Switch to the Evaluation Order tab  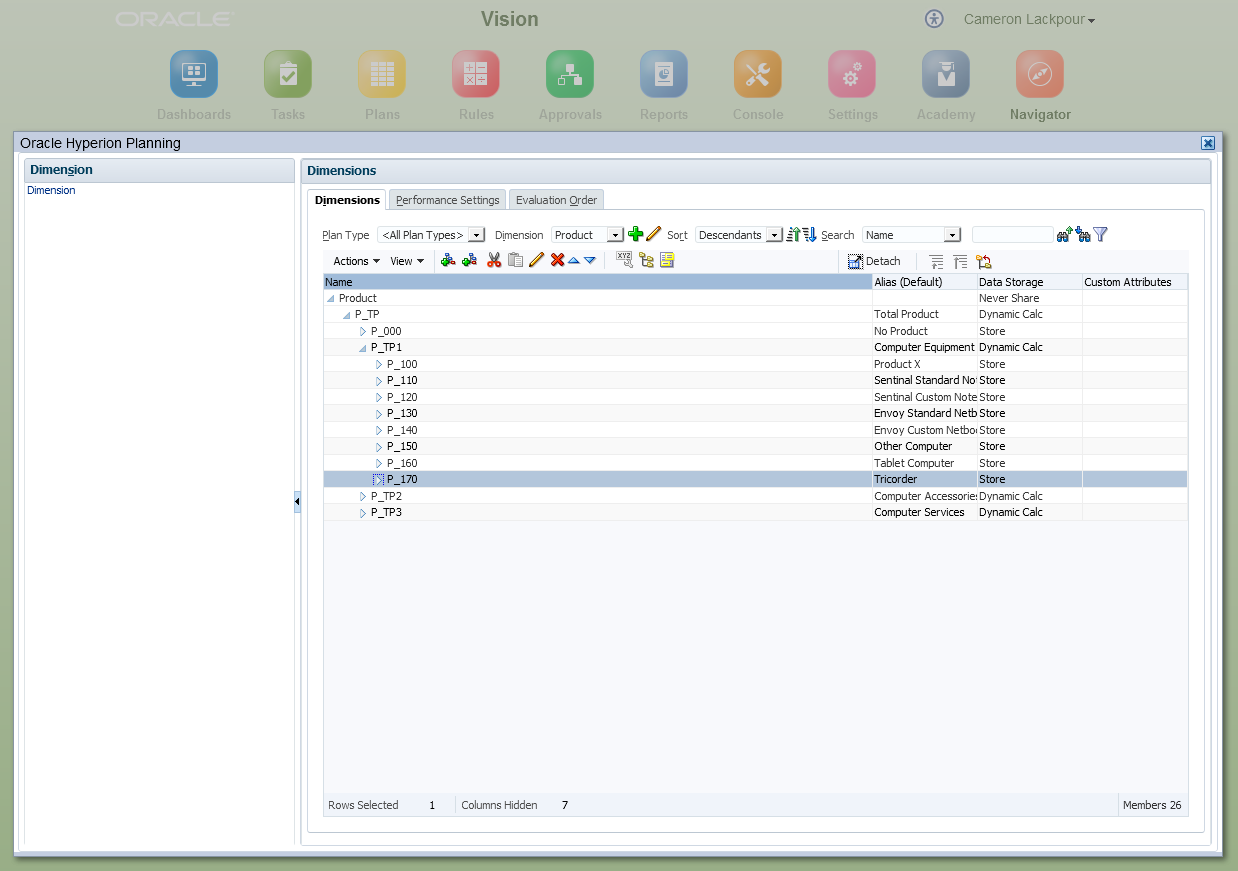556,200
